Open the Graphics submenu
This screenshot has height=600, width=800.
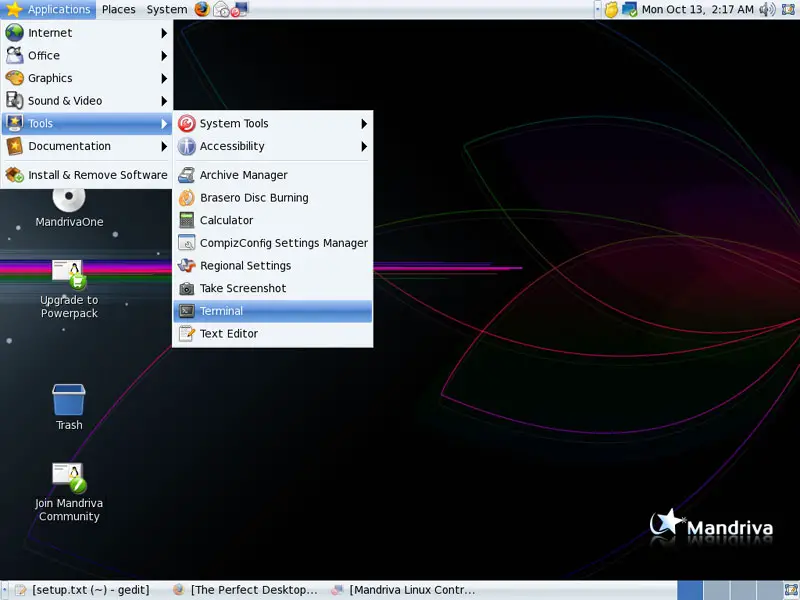[x=87, y=78]
